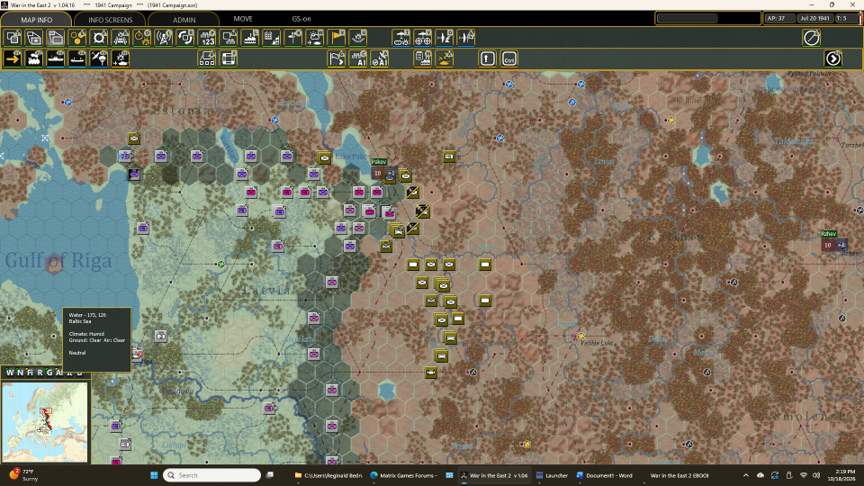Toggle the radio tower map overlay icon
This screenshot has width=864, height=486.
[x=164, y=37]
